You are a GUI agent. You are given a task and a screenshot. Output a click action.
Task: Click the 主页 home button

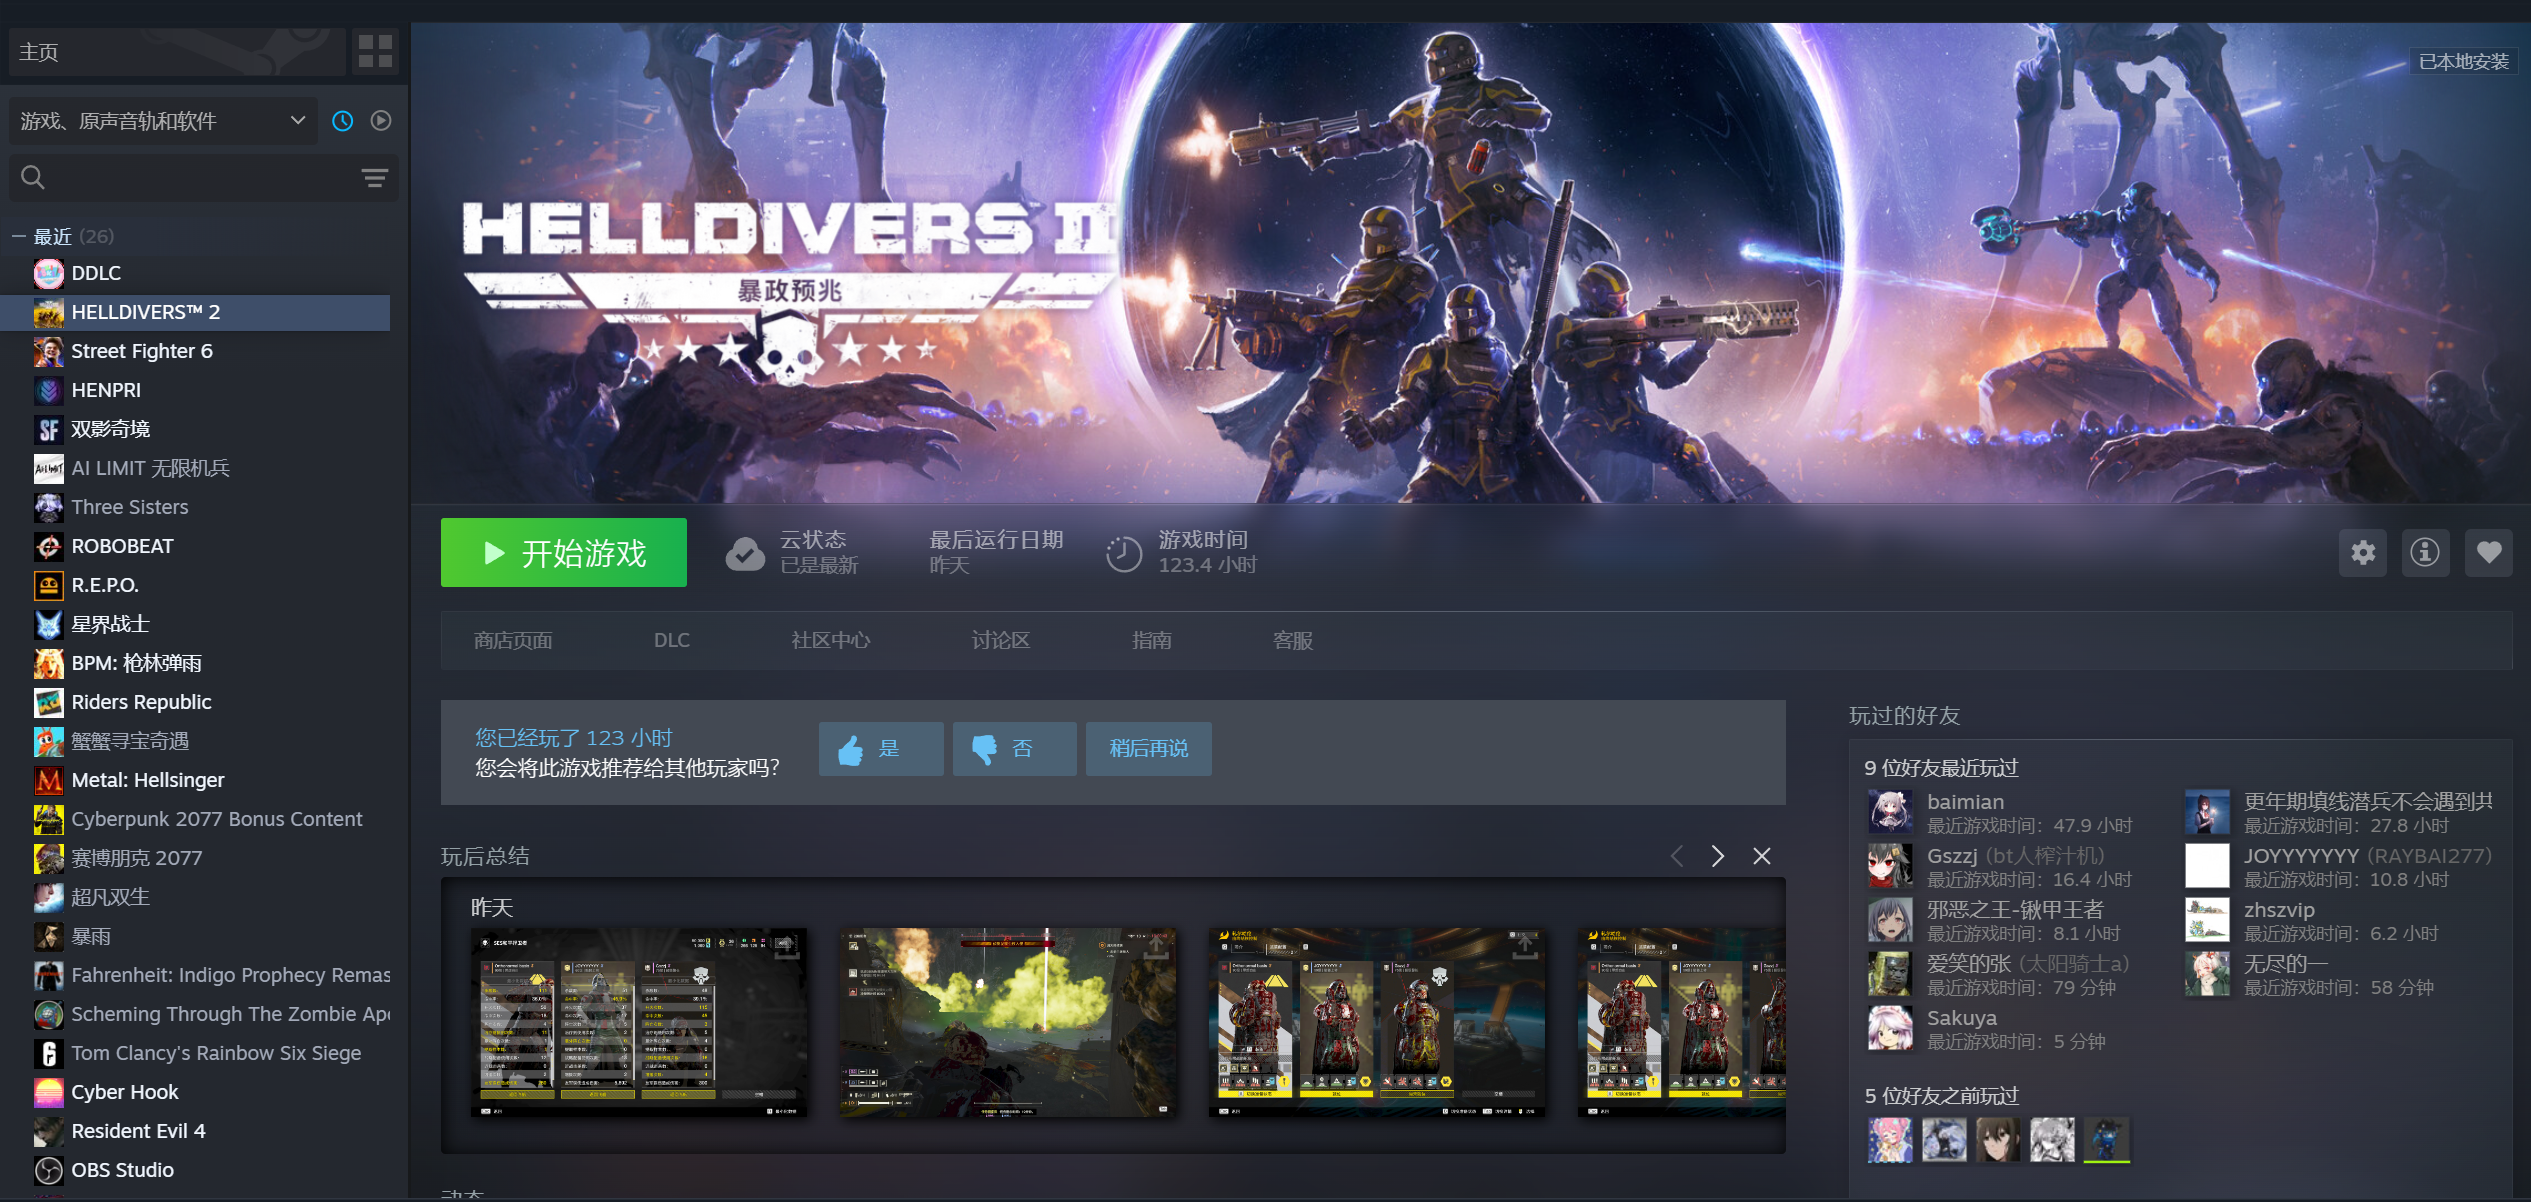pos(177,51)
